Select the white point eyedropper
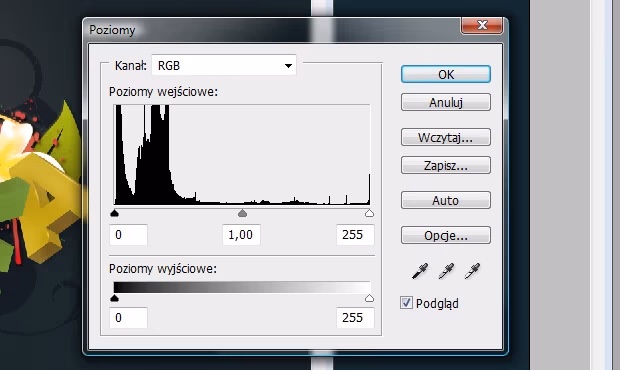620x370 pixels. pyautogui.click(x=472, y=271)
